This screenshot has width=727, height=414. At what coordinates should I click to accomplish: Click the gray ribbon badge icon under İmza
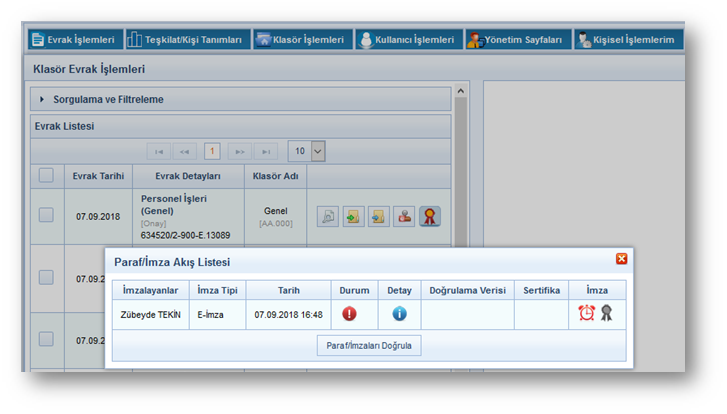pyautogui.click(x=606, y=313)
